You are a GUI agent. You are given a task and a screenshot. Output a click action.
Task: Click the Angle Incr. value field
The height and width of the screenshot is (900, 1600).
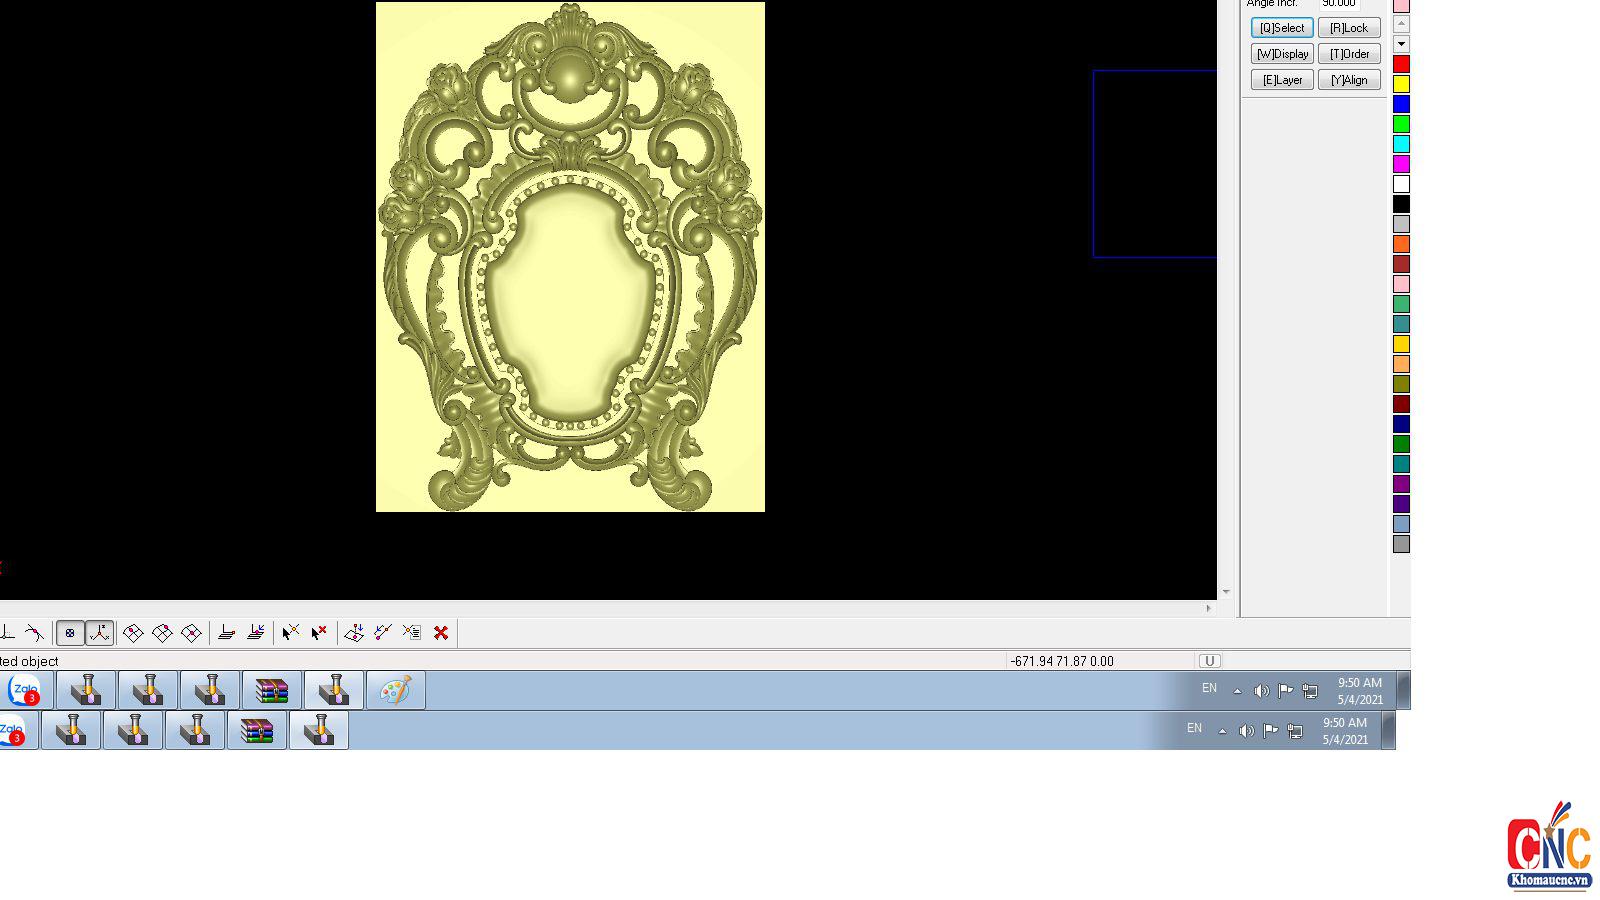pyautogui.click(x=1338, y=4)
